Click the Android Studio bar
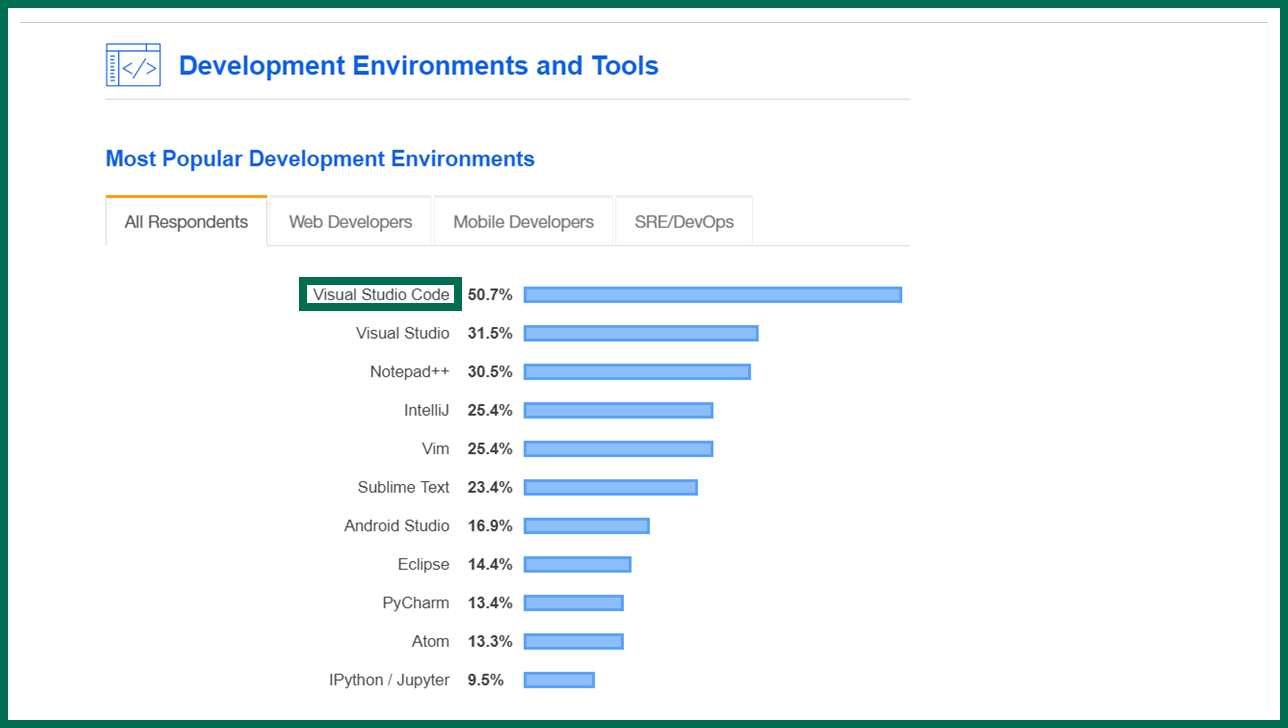 coord(587,526)
